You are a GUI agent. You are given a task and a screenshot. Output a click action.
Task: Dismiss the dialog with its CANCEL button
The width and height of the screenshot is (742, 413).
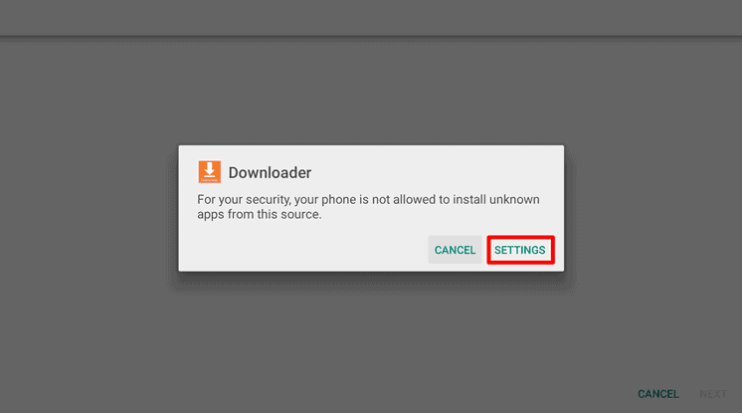click(x=455, y=250)
